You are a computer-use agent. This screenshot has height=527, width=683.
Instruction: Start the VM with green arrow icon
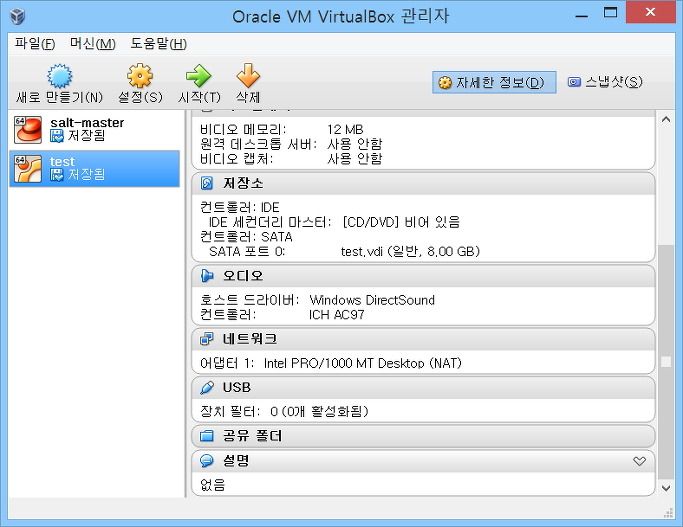[199, 76]
